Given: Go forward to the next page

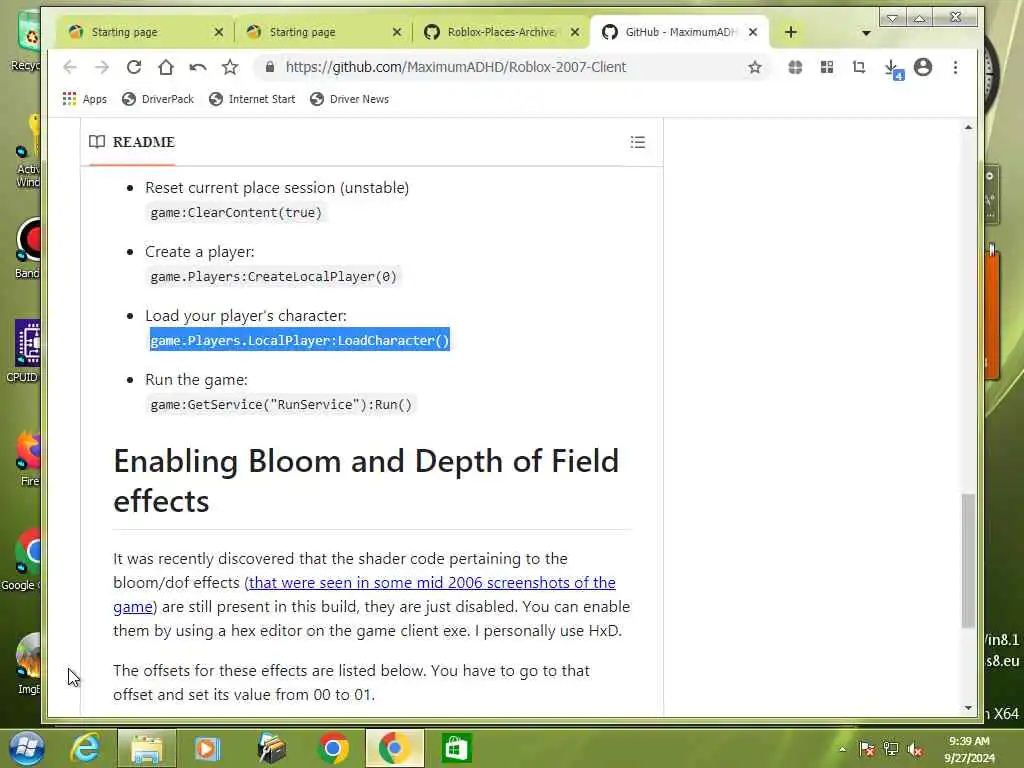Looking at the screenshot, I should click(x=102, y=67).
